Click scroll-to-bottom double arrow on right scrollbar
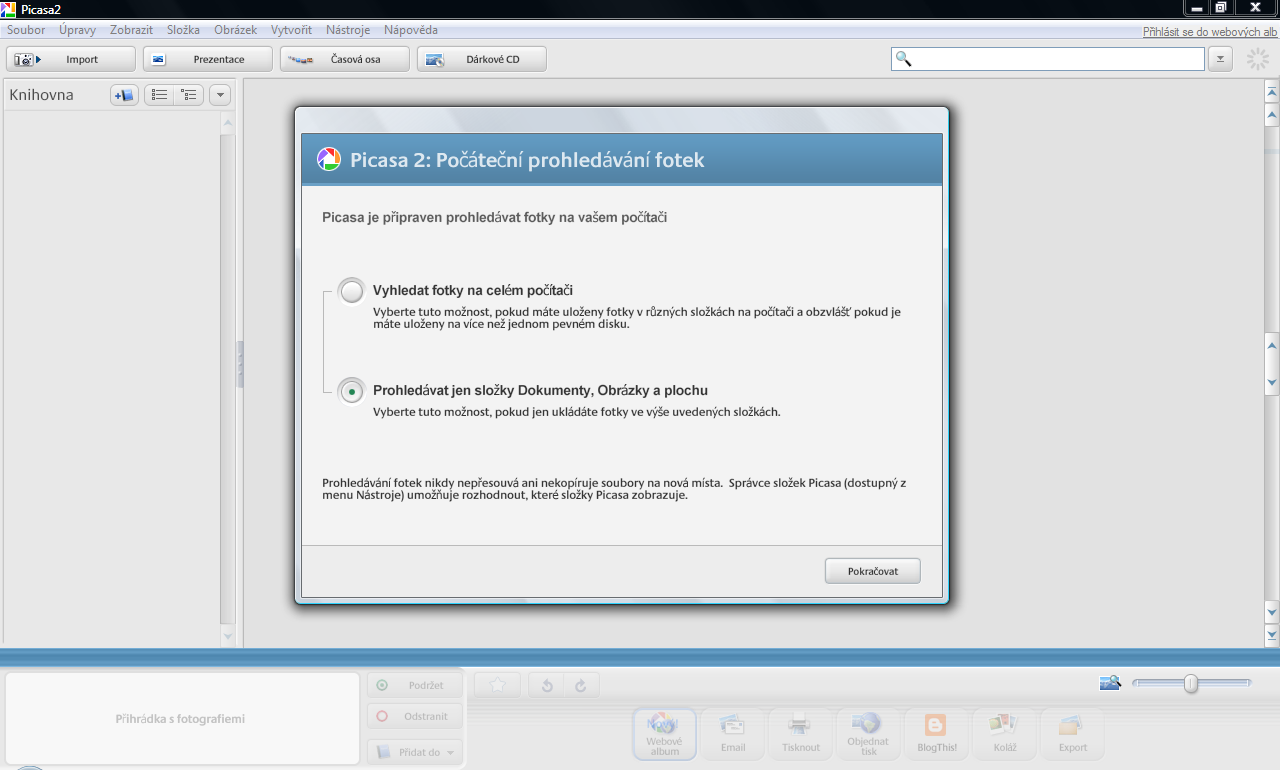 1272,634
